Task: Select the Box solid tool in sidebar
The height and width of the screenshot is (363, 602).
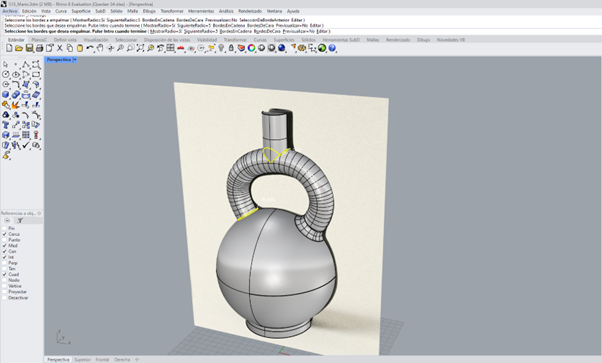Action: pos(6,94)
